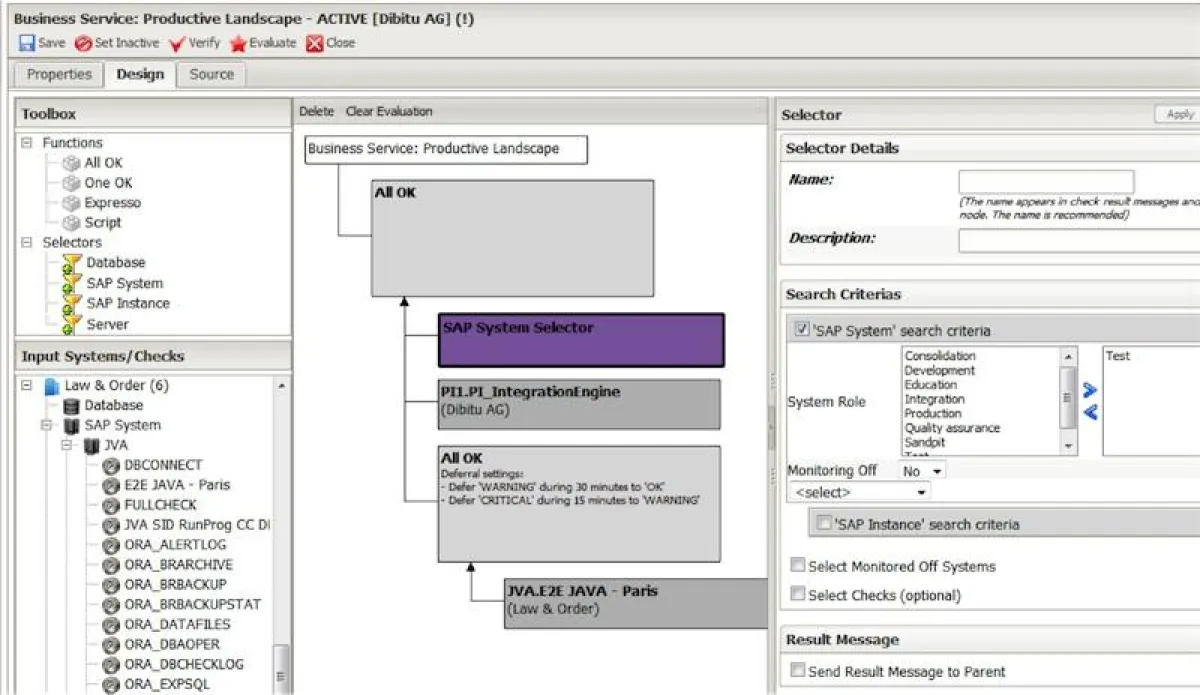
Task: Switch to the Source tab
Action: pos(211,74)
